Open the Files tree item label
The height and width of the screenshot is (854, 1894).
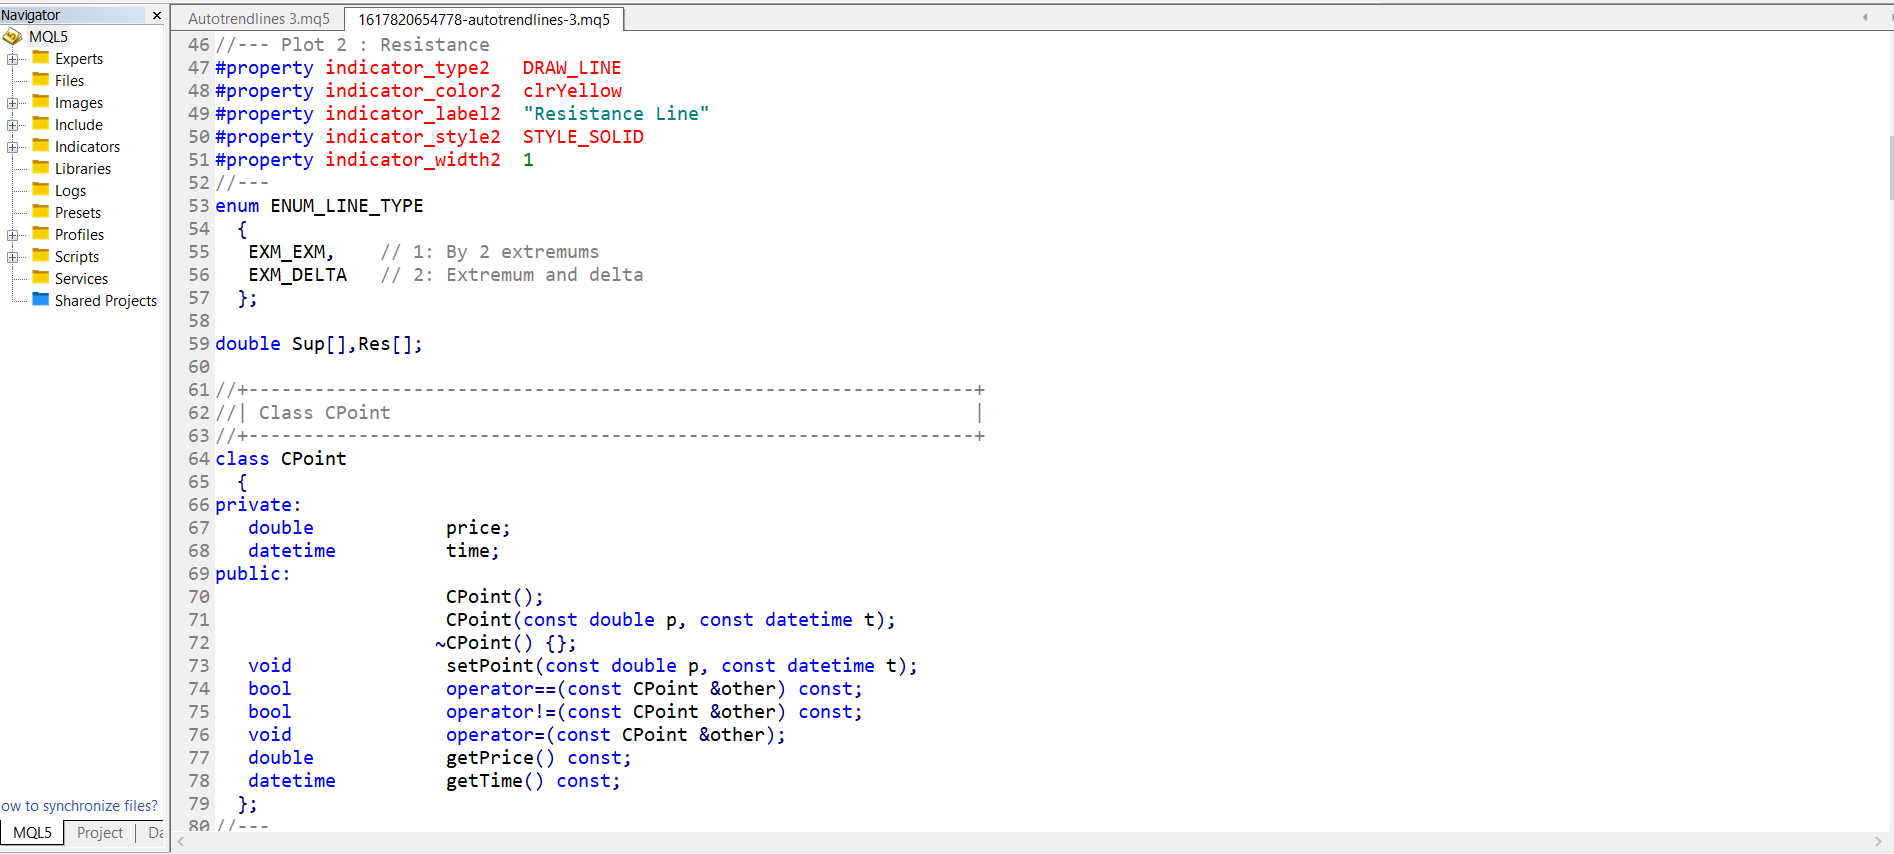[69, 81]
